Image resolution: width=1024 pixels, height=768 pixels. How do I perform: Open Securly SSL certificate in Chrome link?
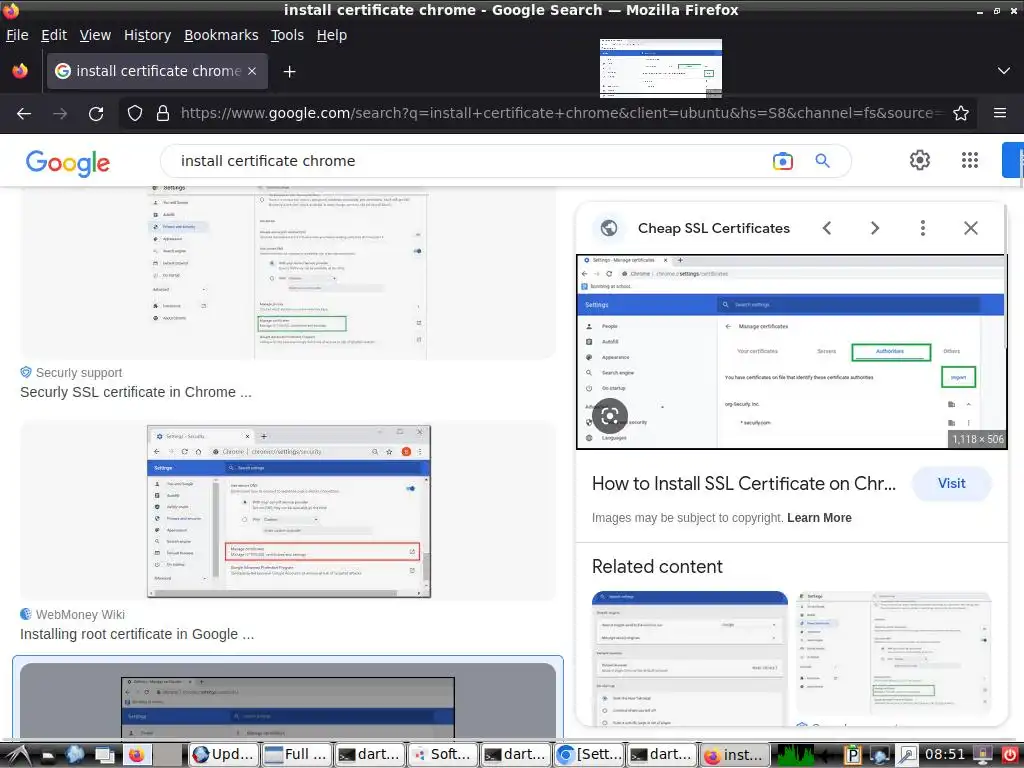[136, 392]
